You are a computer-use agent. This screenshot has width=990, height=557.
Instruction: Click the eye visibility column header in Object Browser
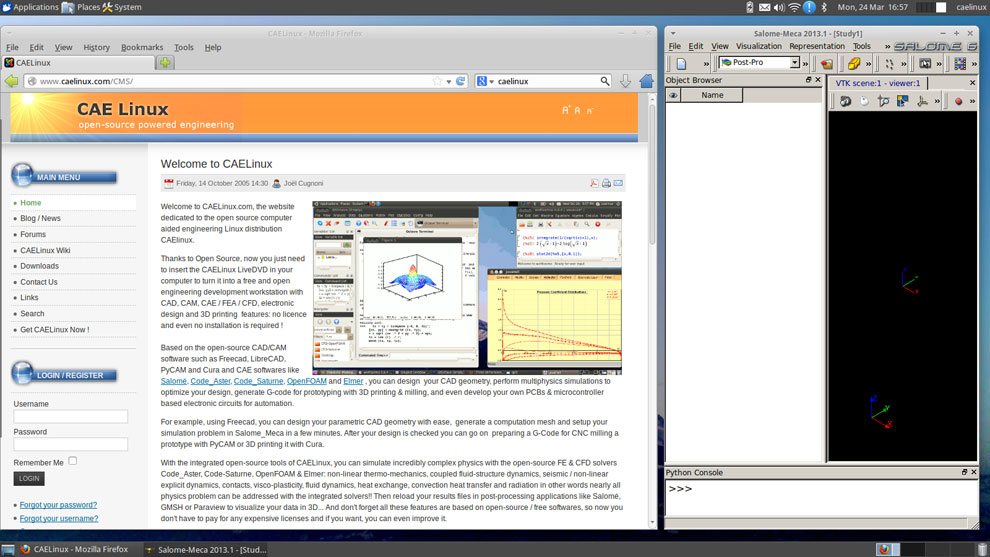tap(673, 95)
